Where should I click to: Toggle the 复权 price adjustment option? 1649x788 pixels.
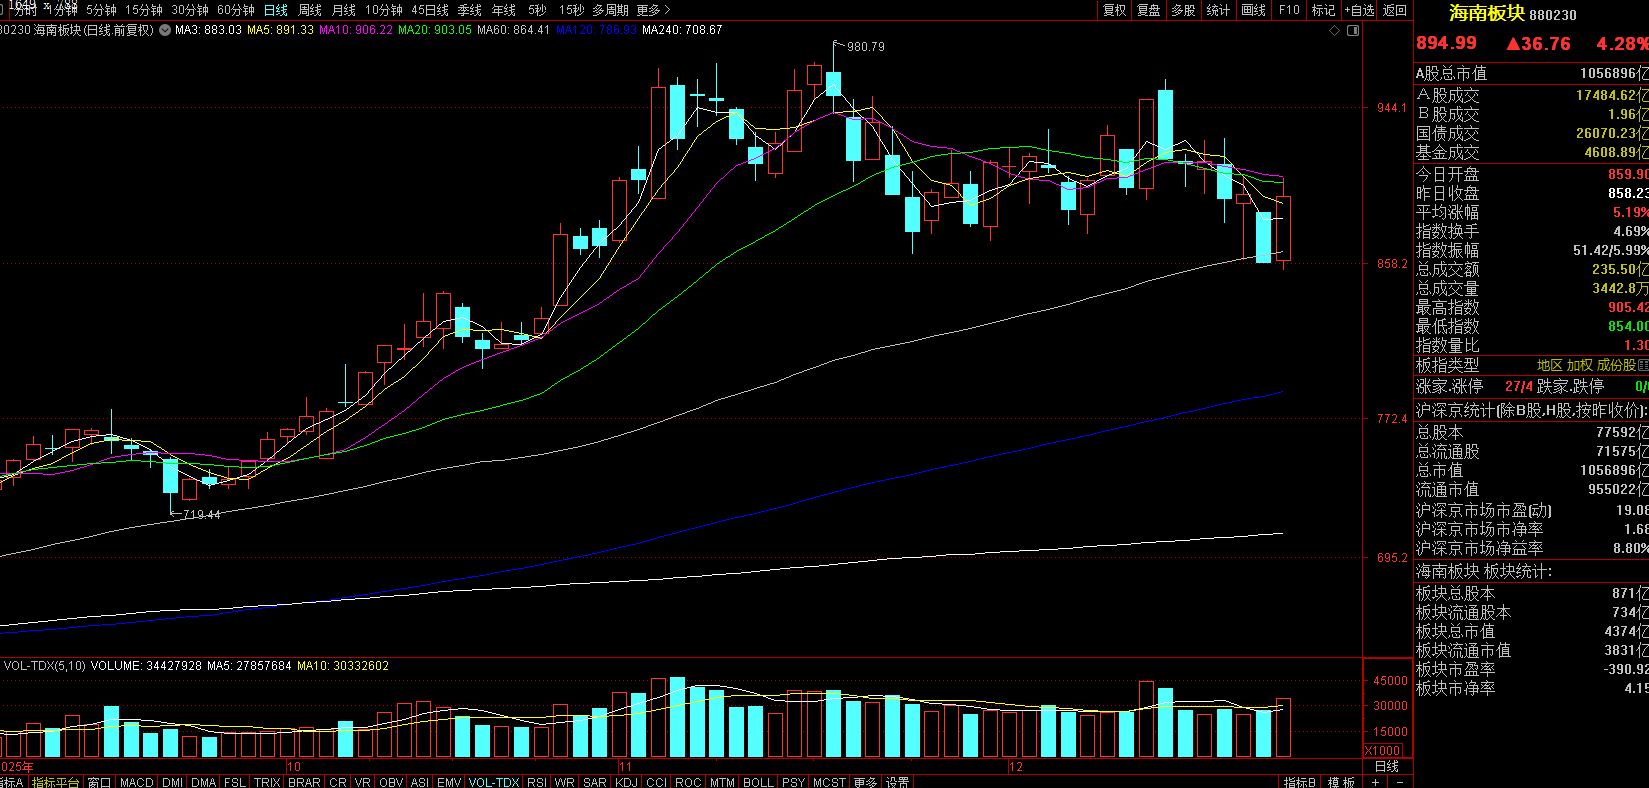point(1114,10)
